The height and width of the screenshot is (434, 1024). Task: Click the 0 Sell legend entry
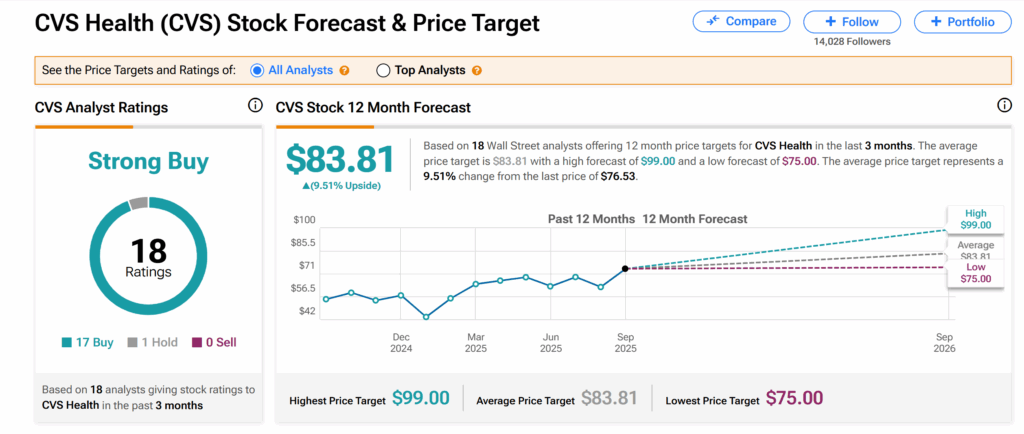click(214, 342)
